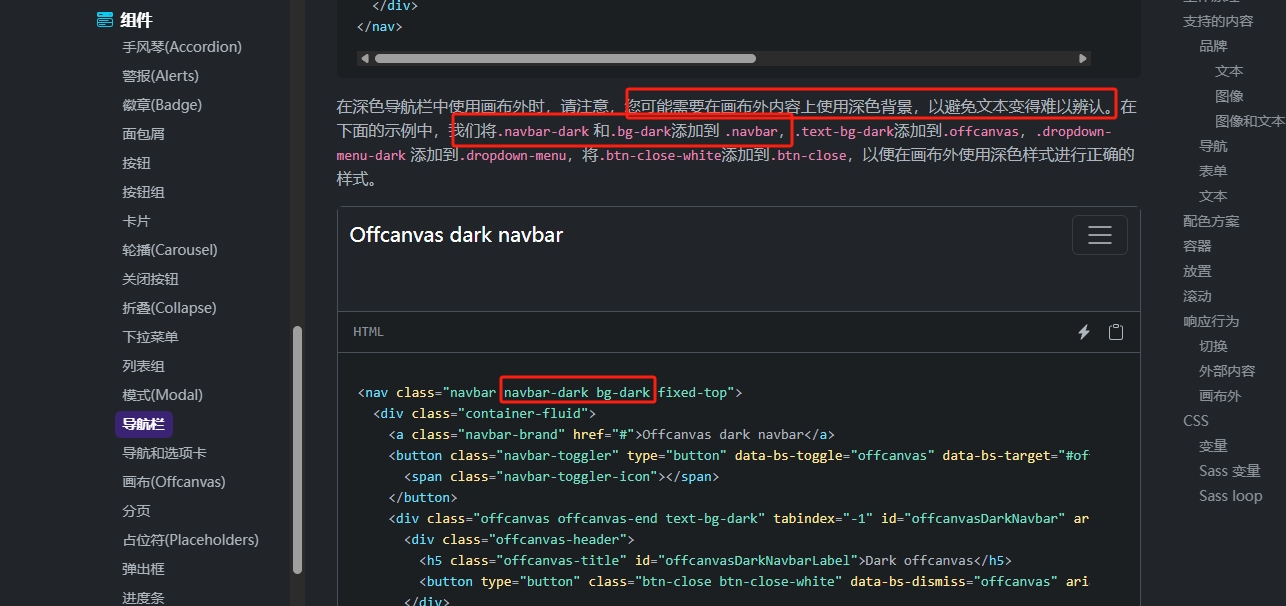1286x606 pixels.
Task: Click the highlighted navbar-dark bg-dark code
Action: coord(577,391)
